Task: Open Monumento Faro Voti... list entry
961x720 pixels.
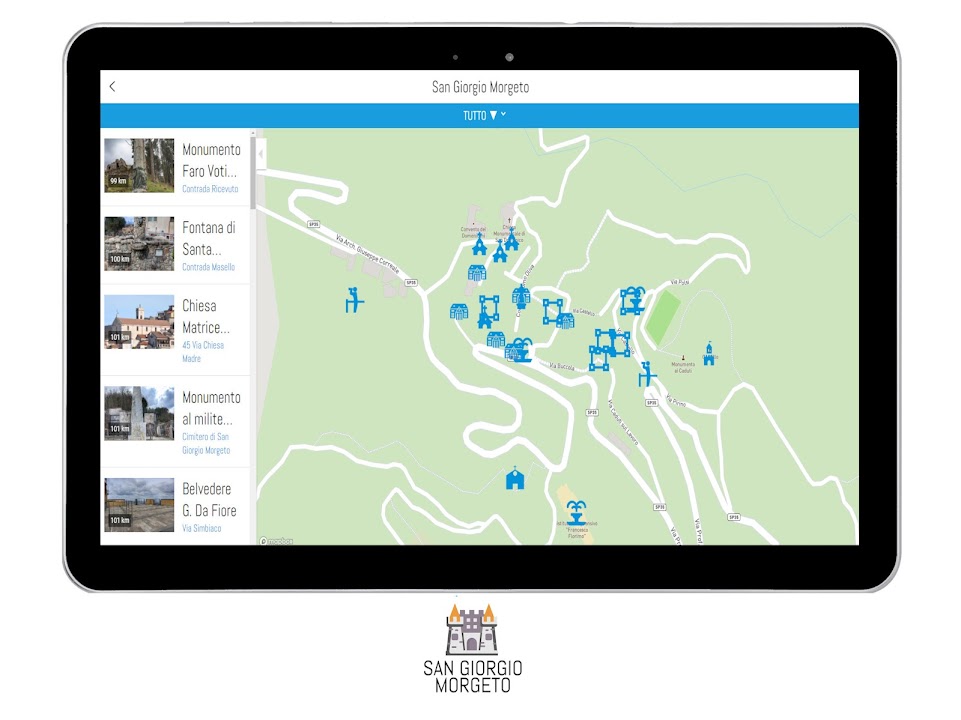Action: (177, 167)
